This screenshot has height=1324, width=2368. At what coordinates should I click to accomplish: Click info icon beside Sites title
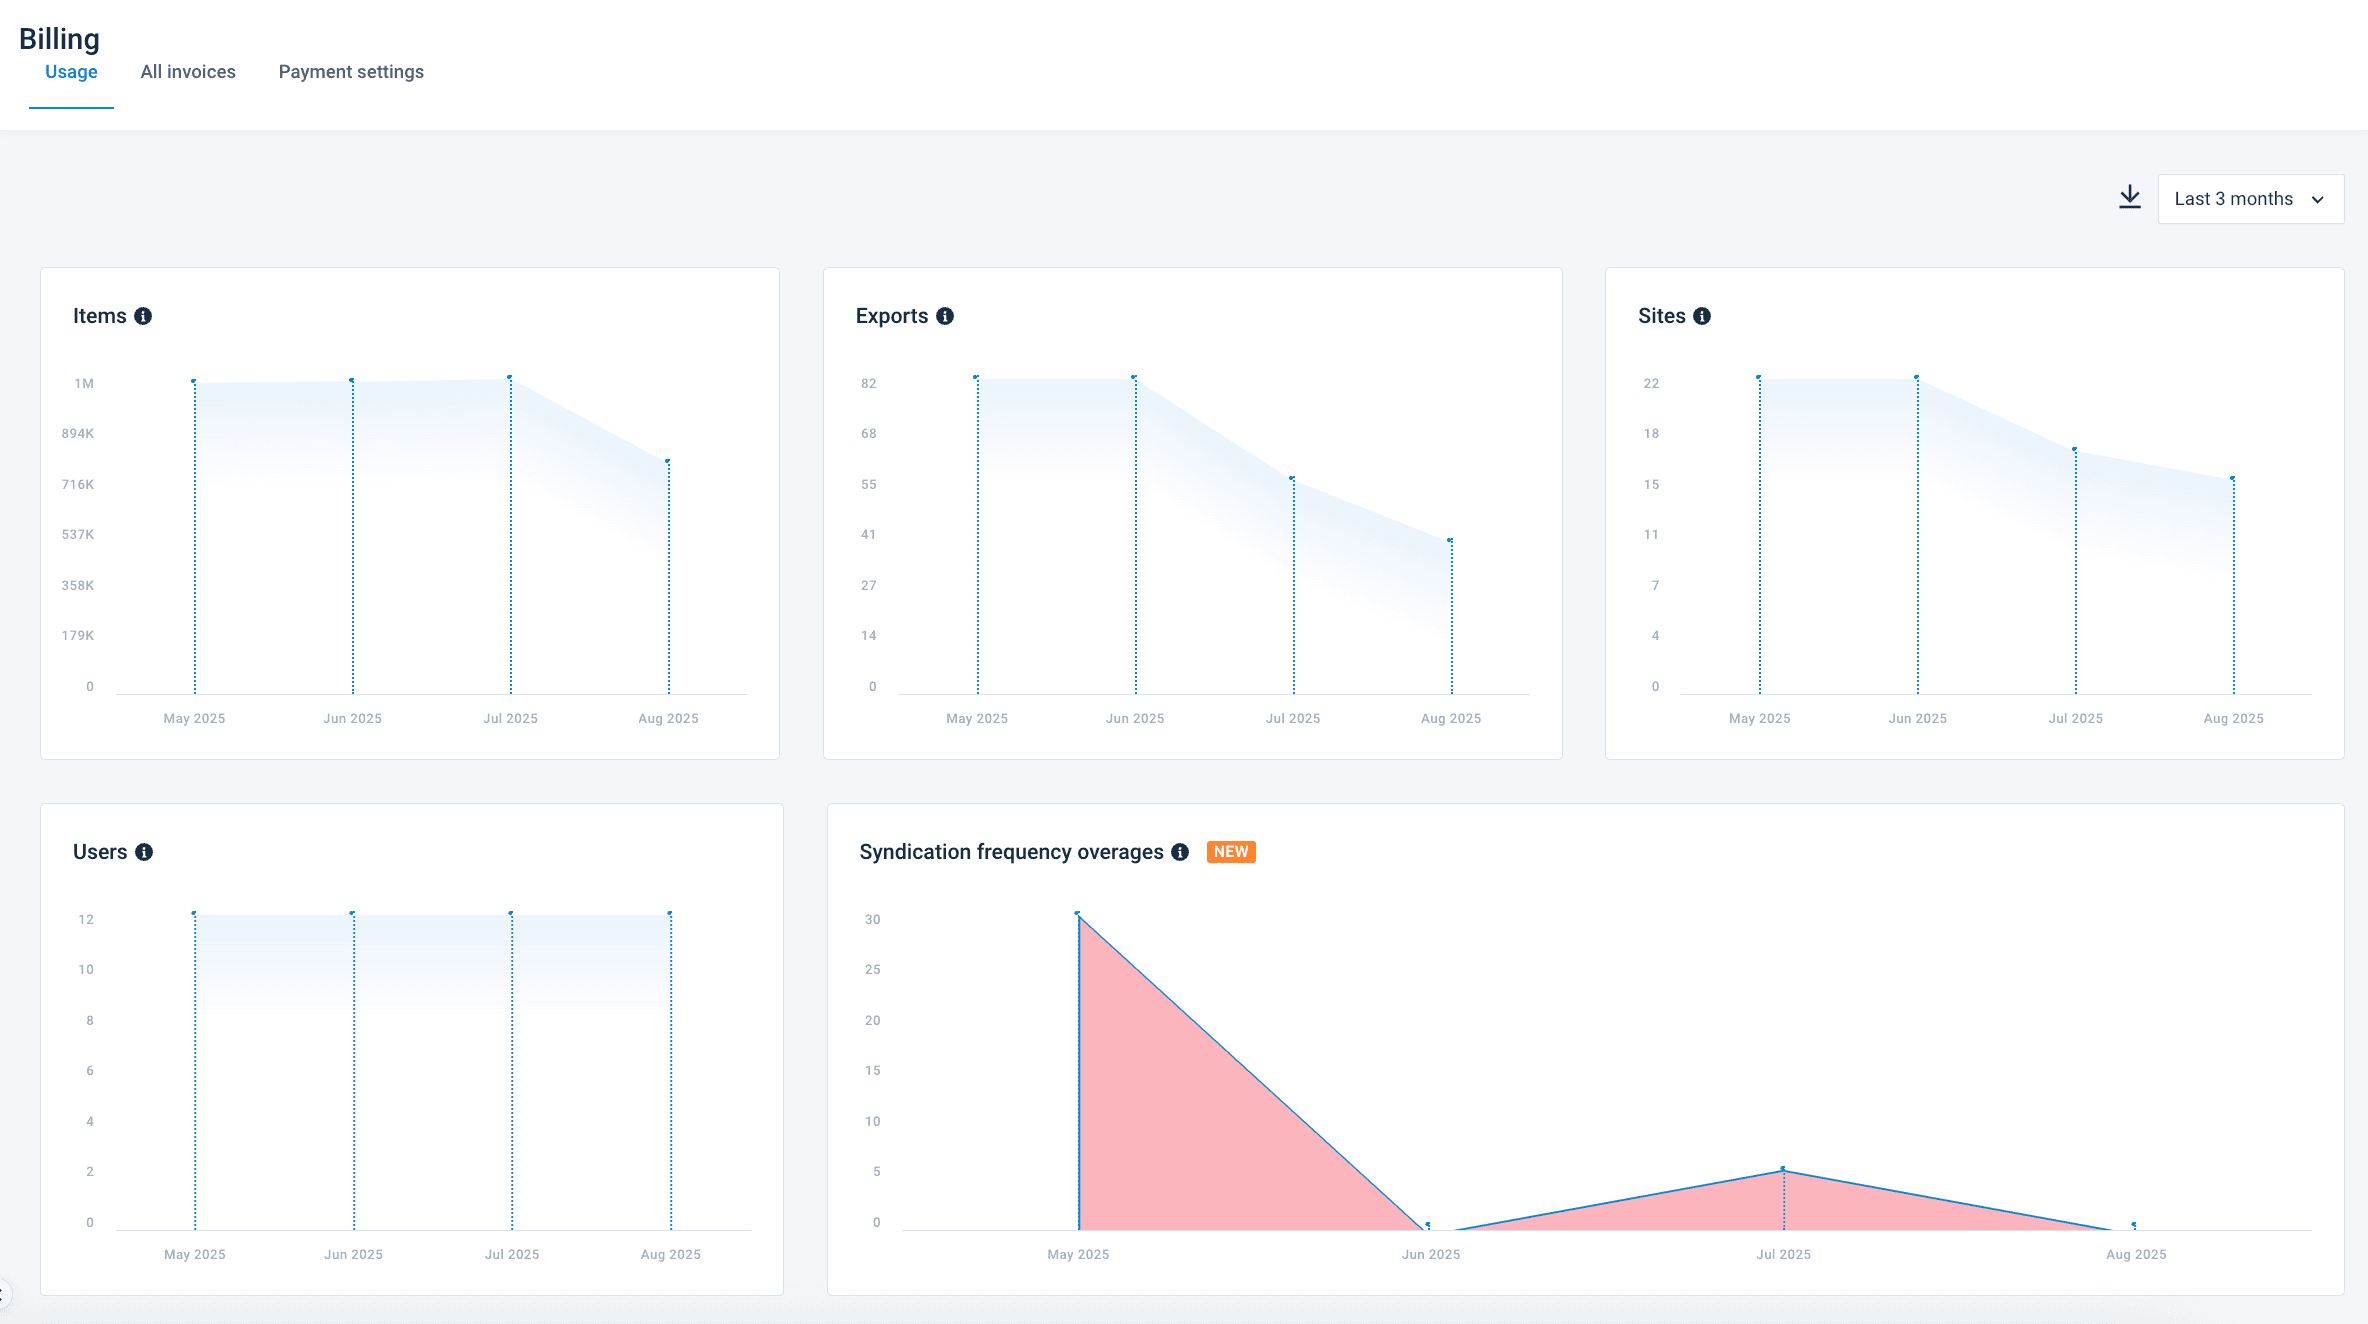click(x=1702, y=316)
